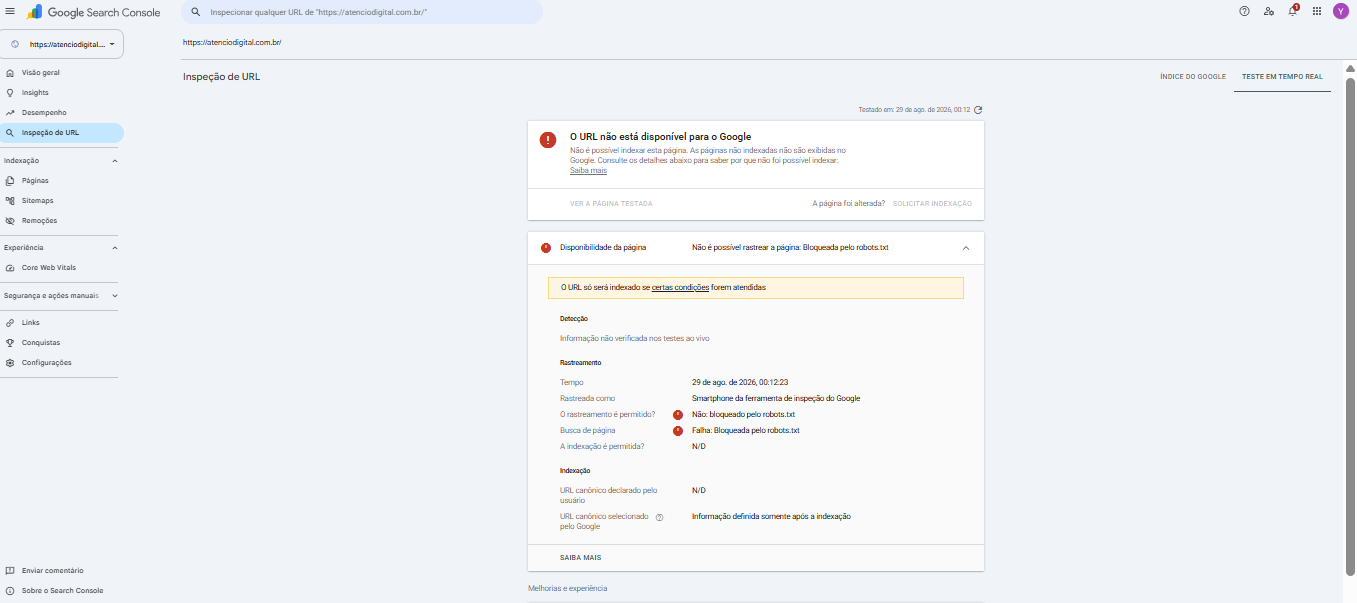1357x603 pixels.
Task: Click the Páginas document icon
Action: click(x=10, y=181)
